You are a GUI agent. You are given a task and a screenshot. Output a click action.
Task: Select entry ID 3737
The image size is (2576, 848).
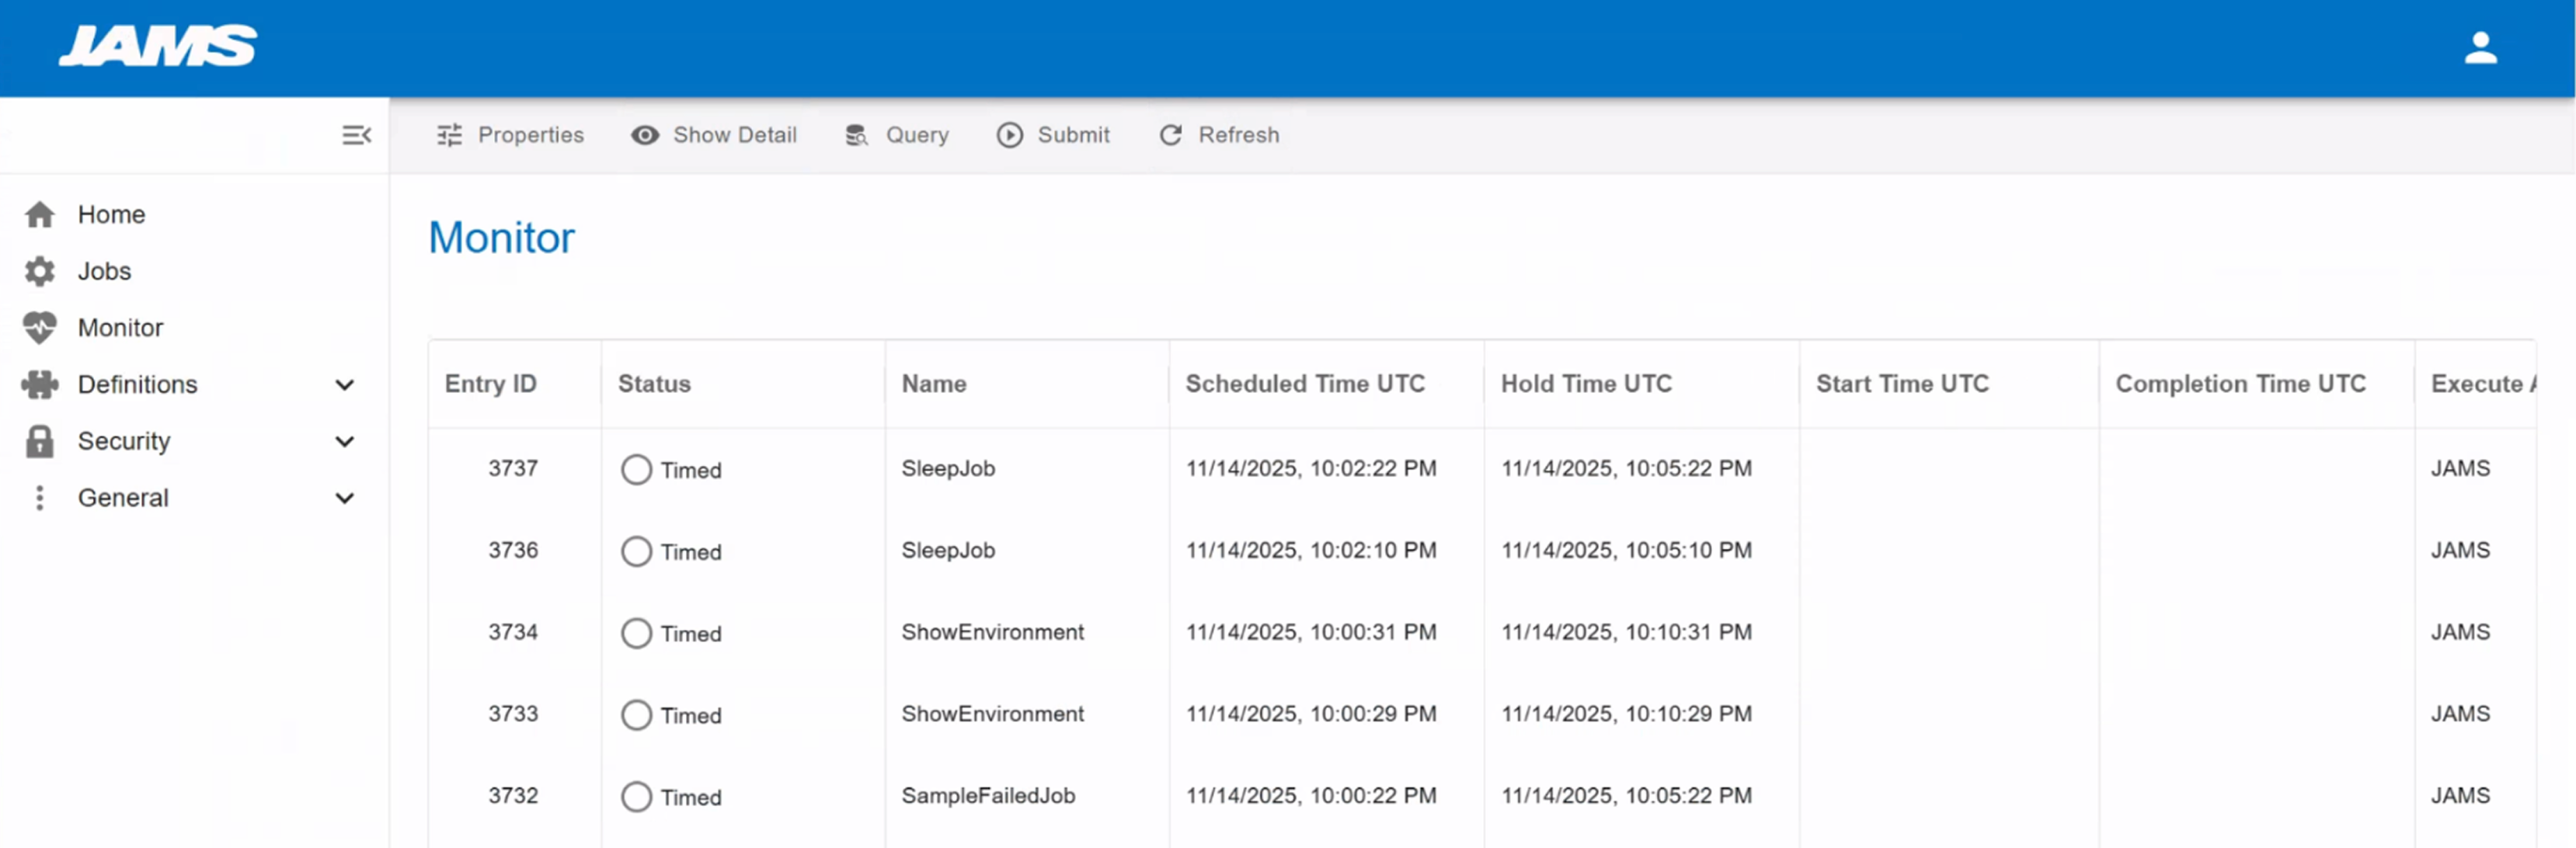tap(513, 468)
